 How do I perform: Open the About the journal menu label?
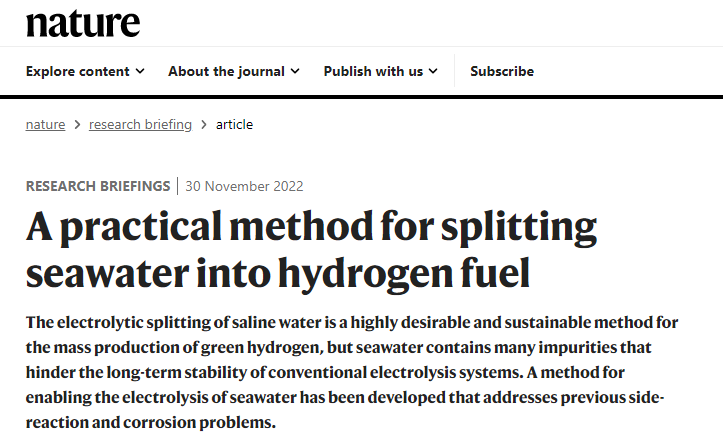pyautogui.click(x=226, y=71)
